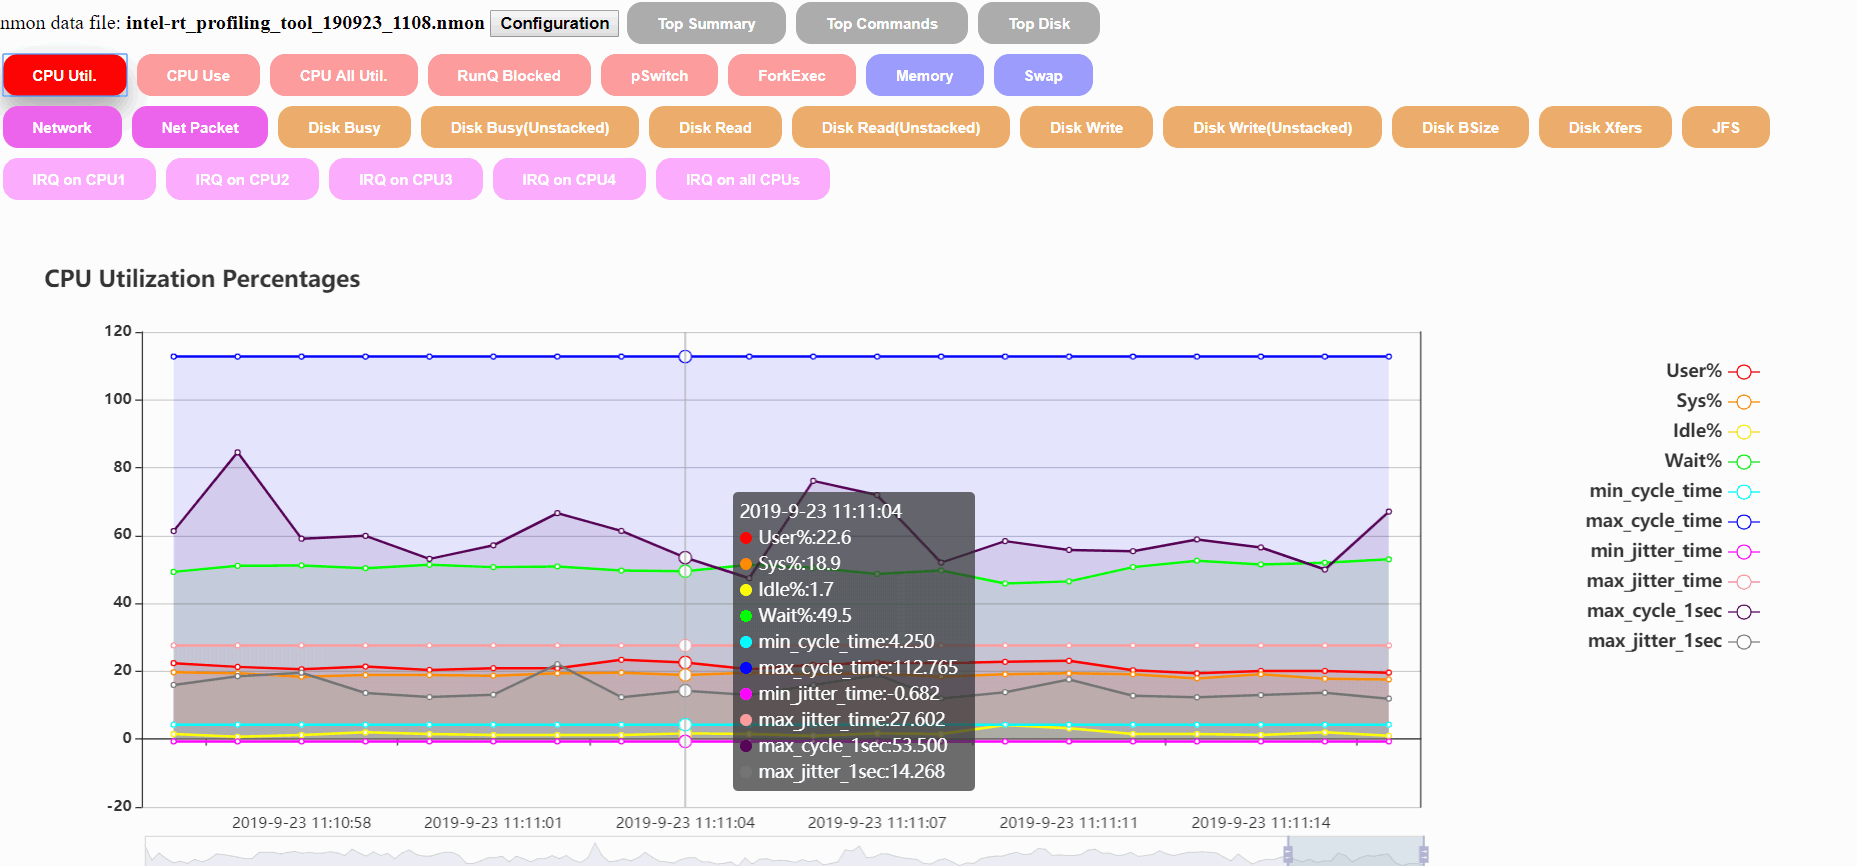View IRQ on CPU3 chart

click(x=406, y=179)
